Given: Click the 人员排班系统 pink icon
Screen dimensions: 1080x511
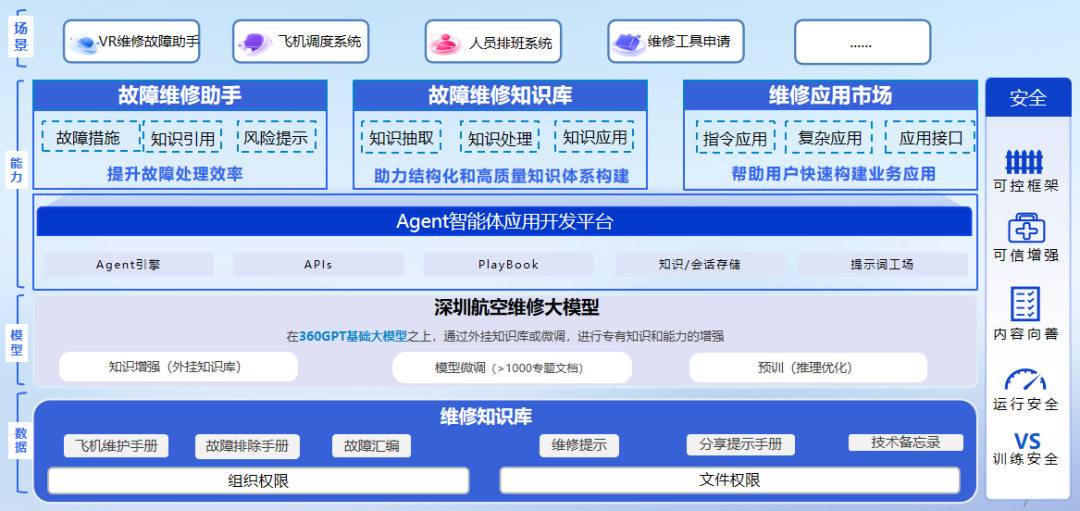Looking at the screenshot, I should click(445, 43).
